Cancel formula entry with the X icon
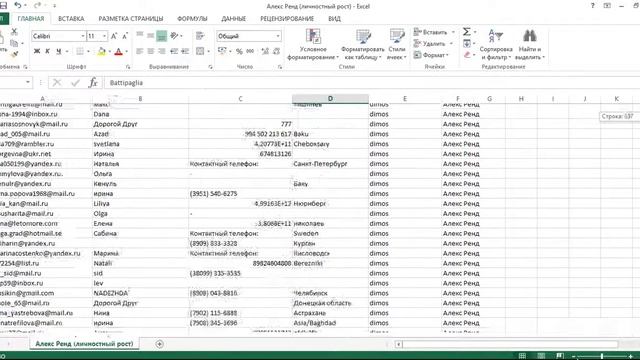640x360 pixels. point(57,83)
